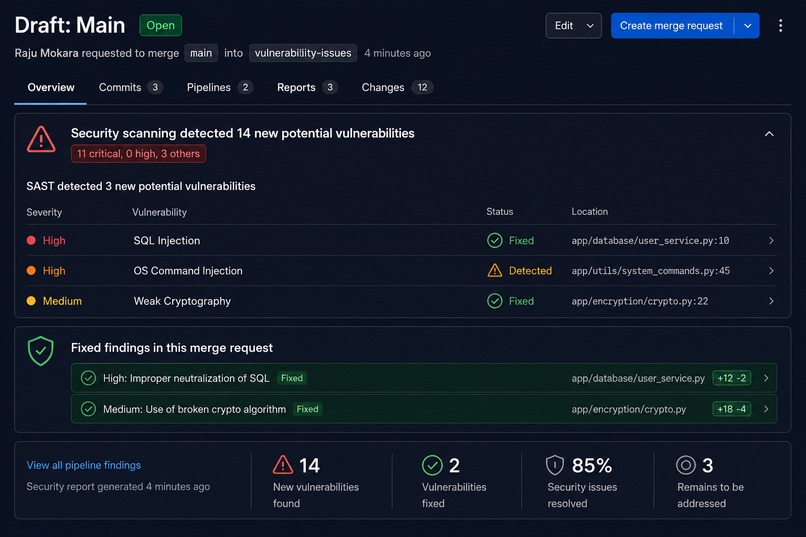Viewport: 806px width, 537px height.
Task: Expand Weak Cryptography row chevron
Action: (x=771, y=301)
